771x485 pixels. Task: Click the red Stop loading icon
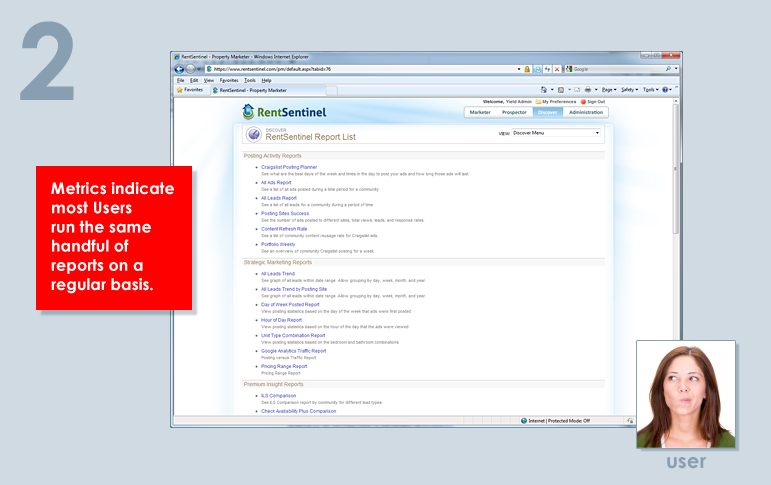(556, 69)
